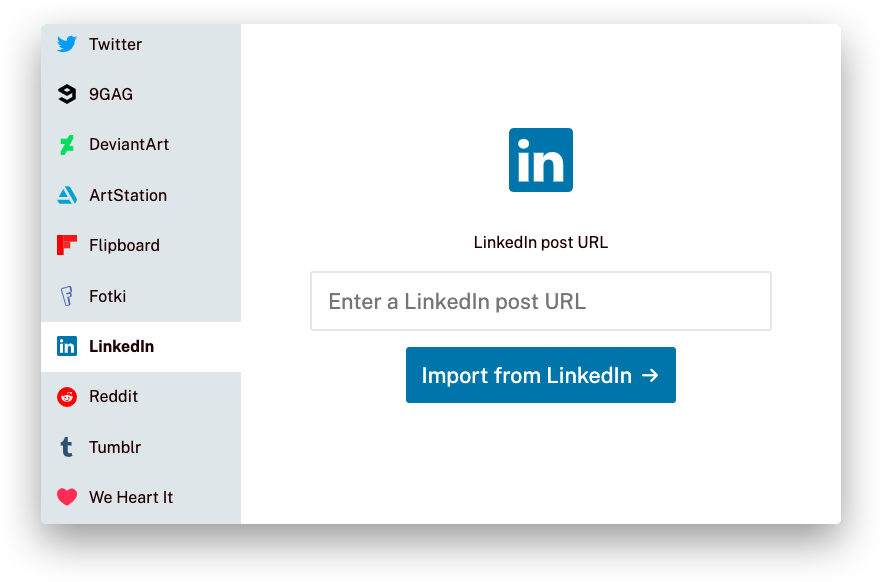The width and height of the screenshot is (882, 582).
Task: Click the red Flipboard icon
Action: click(66, 245)
